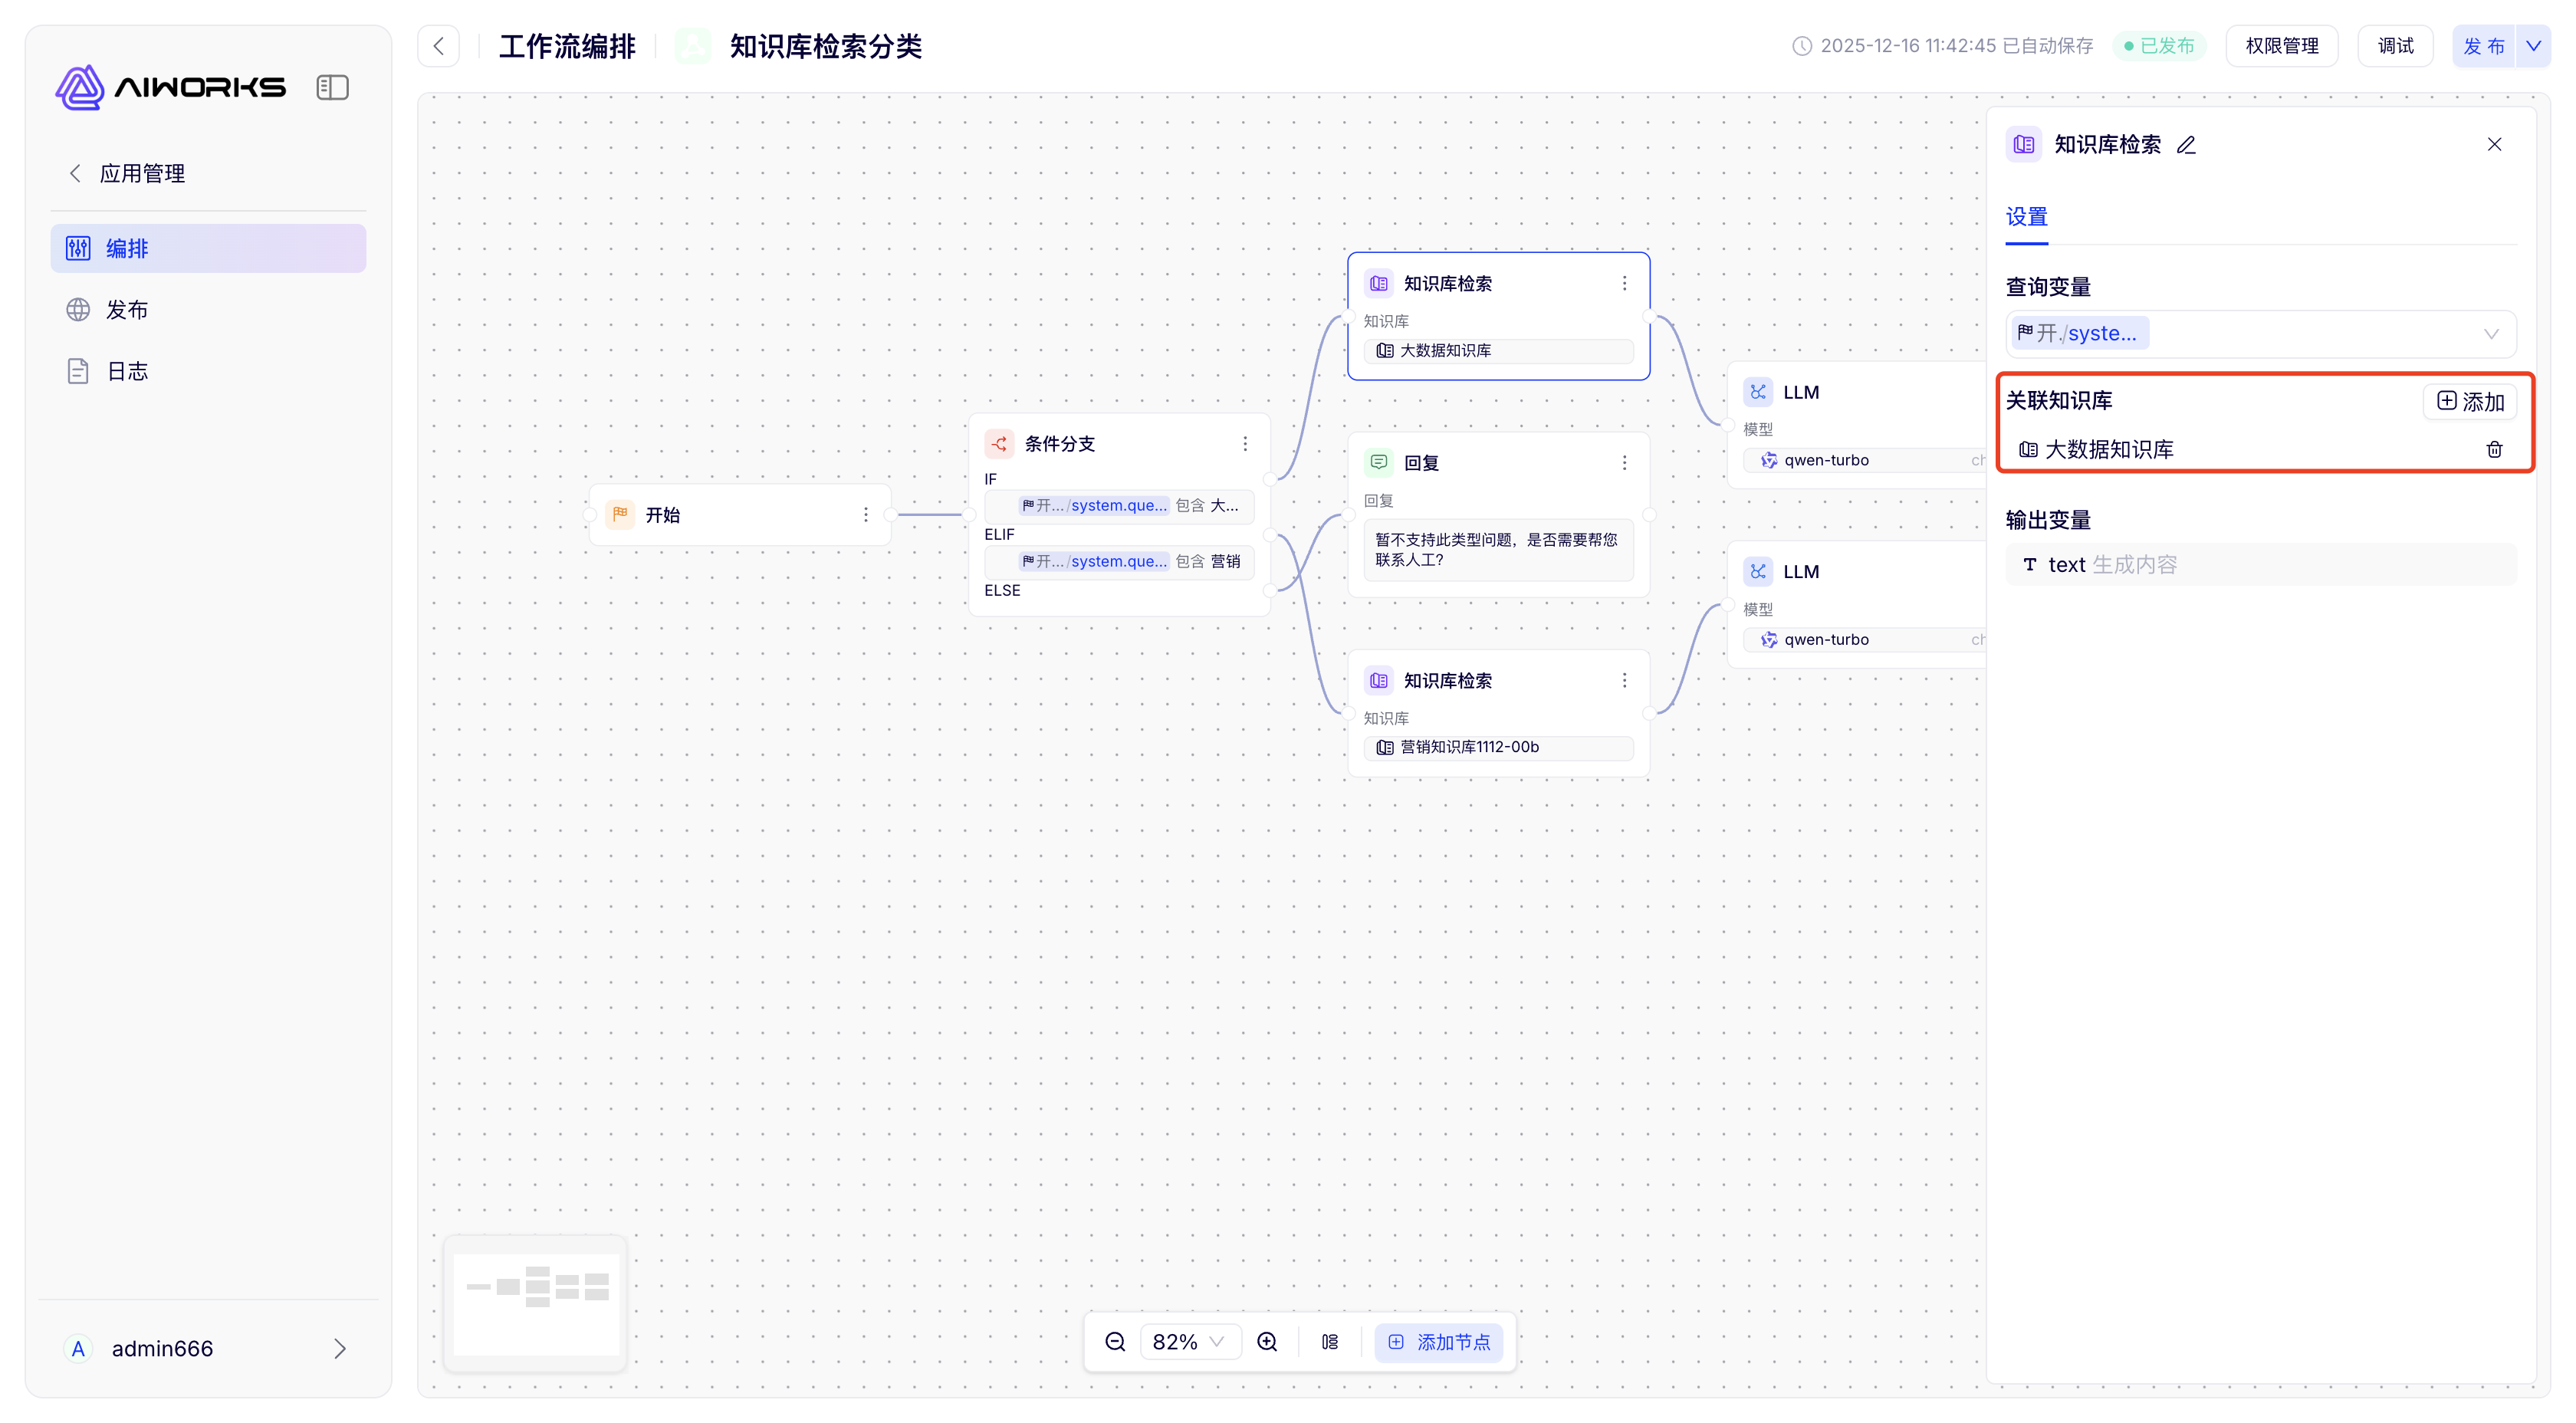This screenshot has height=1423, width=2576.
Task: Click the zoom in magnifier icon
Action: pos(1267,1342)
